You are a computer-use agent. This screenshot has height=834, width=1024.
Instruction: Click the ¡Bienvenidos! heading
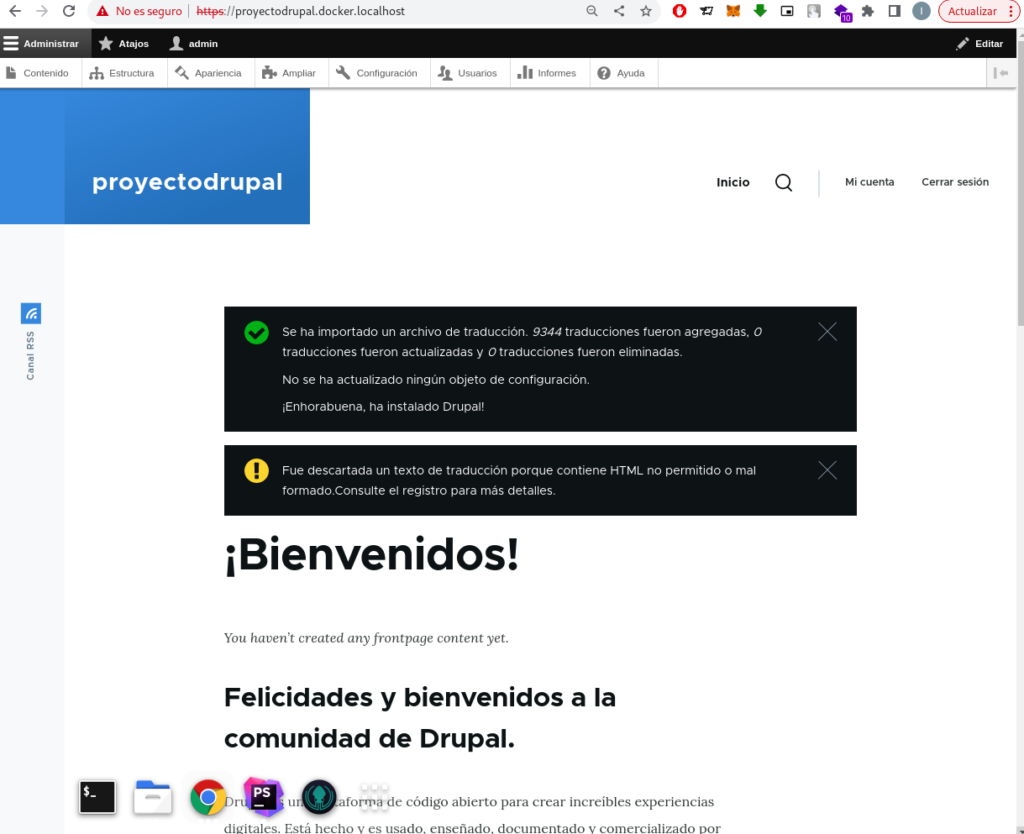click(x=372, y=555)
